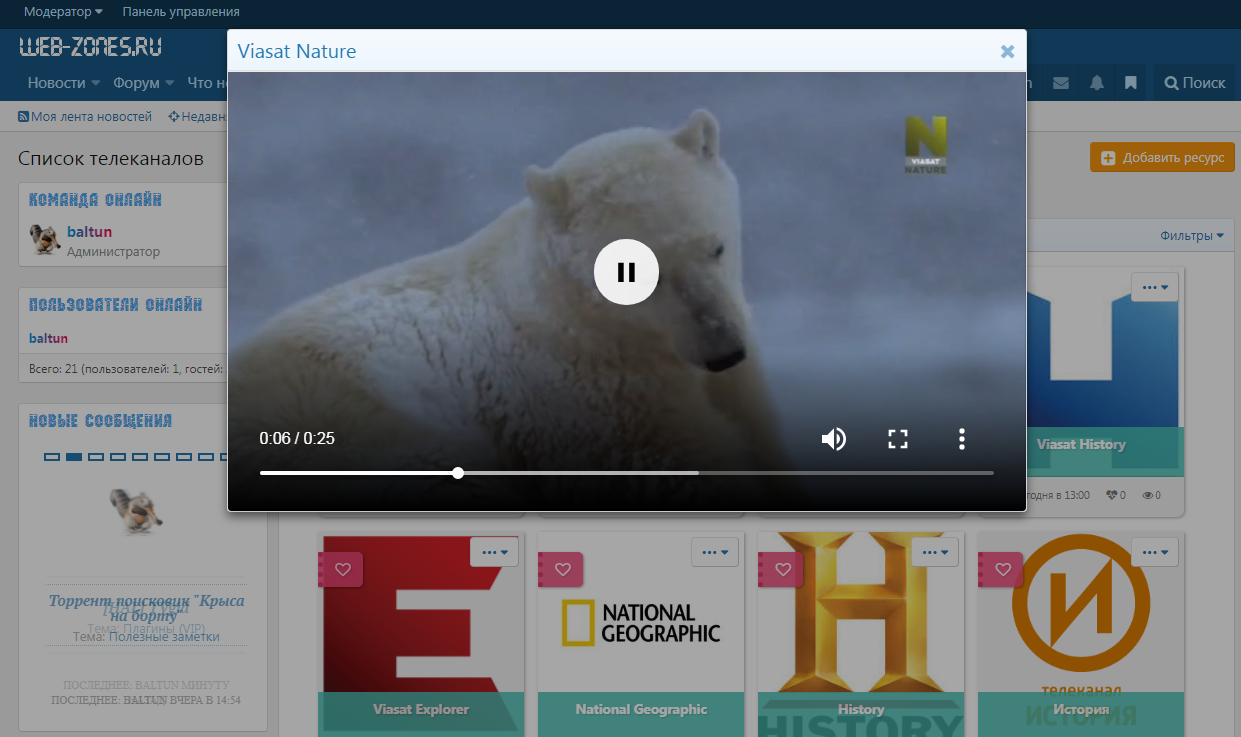
Task: Close the Viasat Nature modal
Action: 1007,52
